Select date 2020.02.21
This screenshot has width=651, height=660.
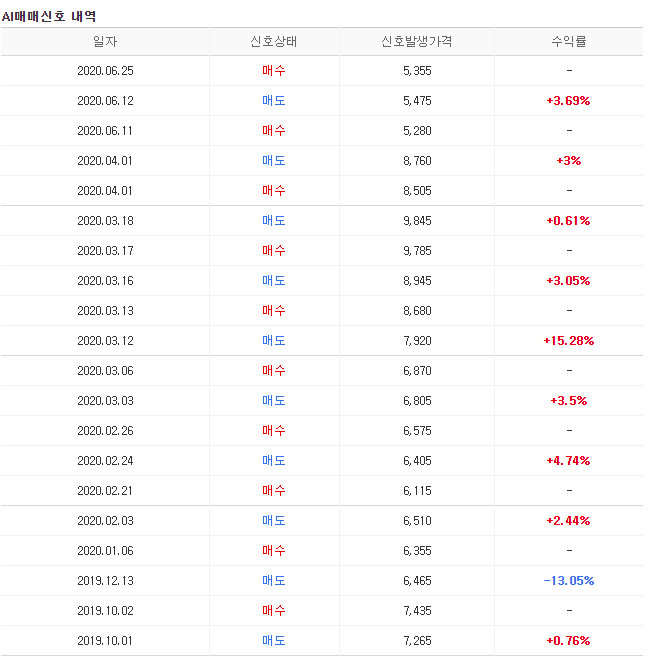(105, 491)
